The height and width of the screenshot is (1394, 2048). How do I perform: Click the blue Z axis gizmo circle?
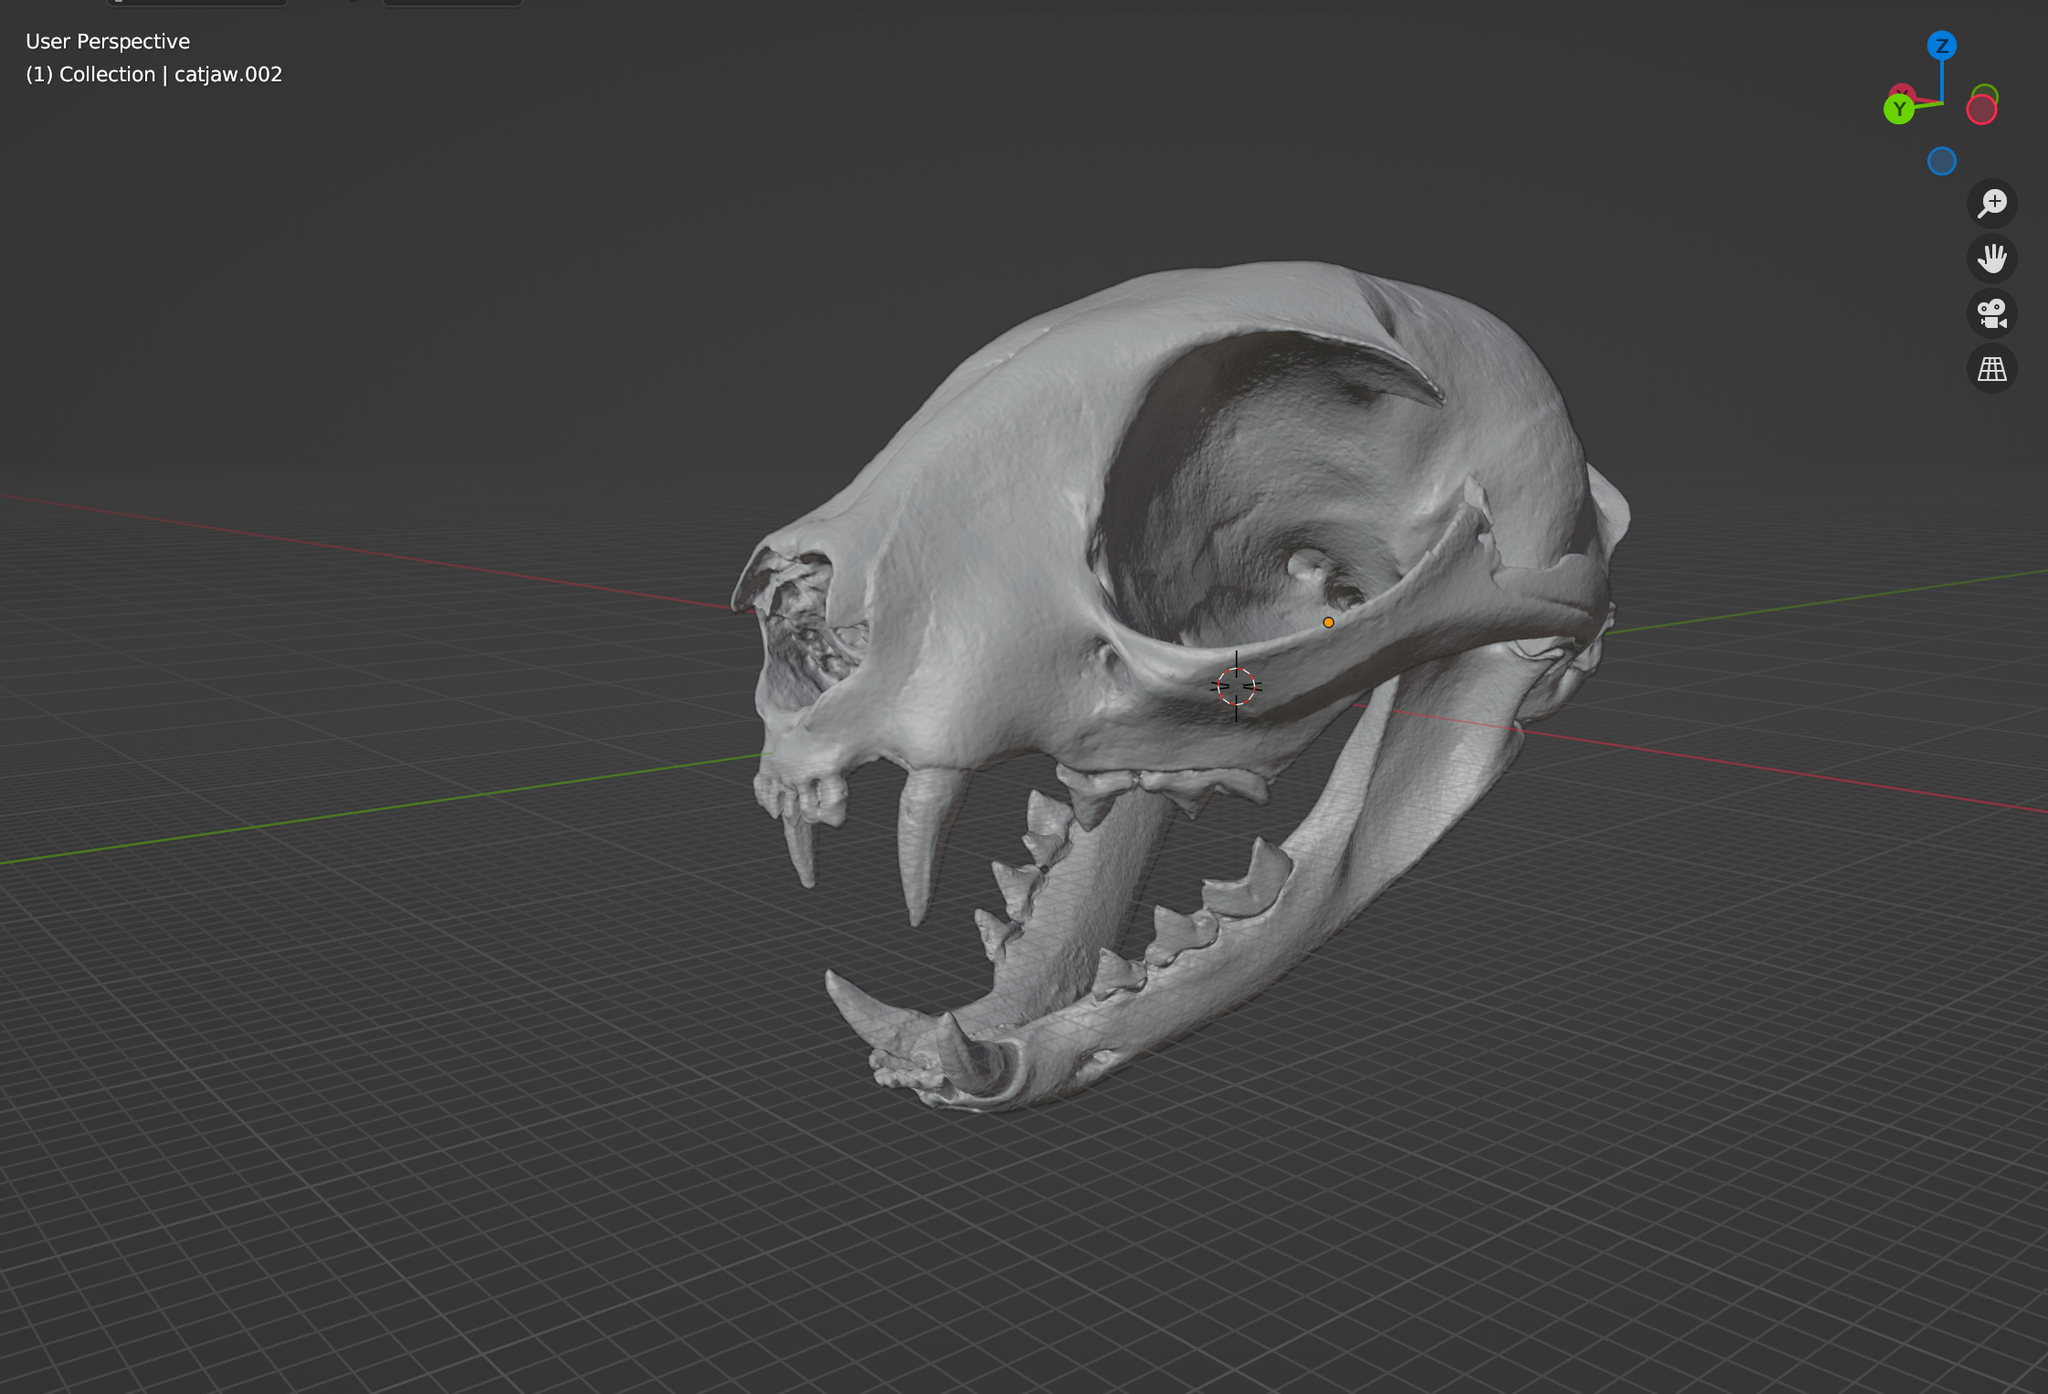1941,45
